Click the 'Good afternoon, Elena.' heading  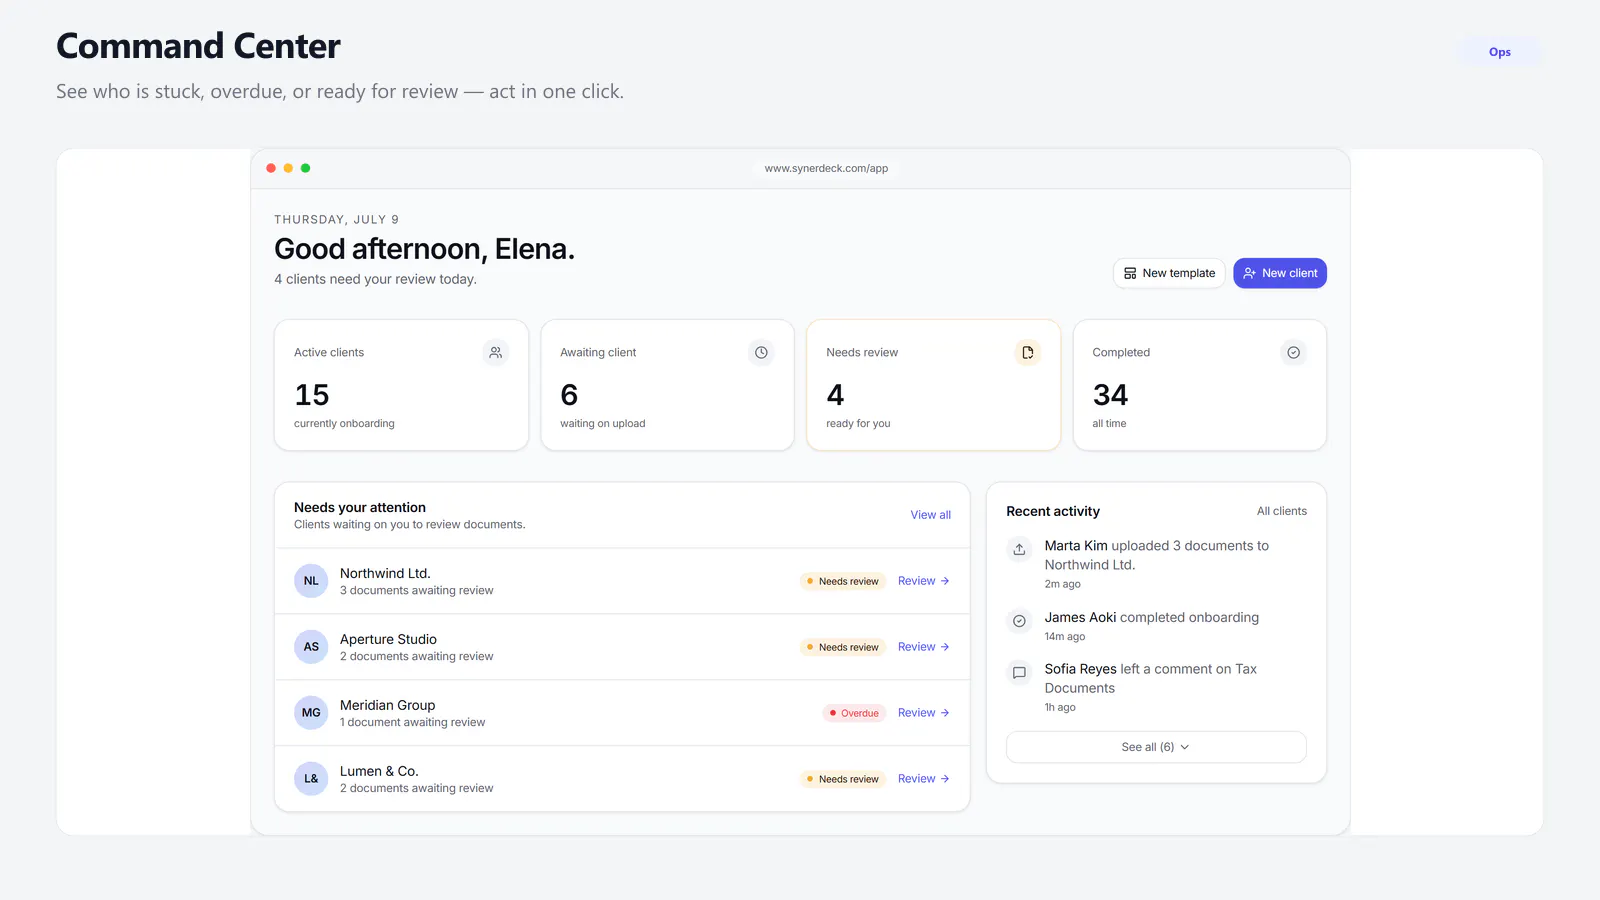(x=424, y=249)
